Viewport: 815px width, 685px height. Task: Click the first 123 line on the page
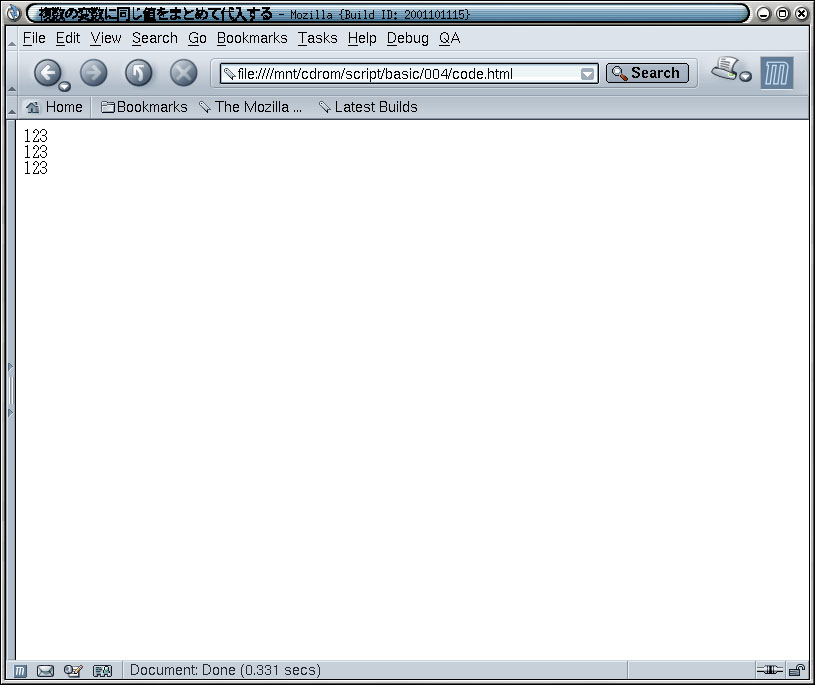(x=35, y=136)
